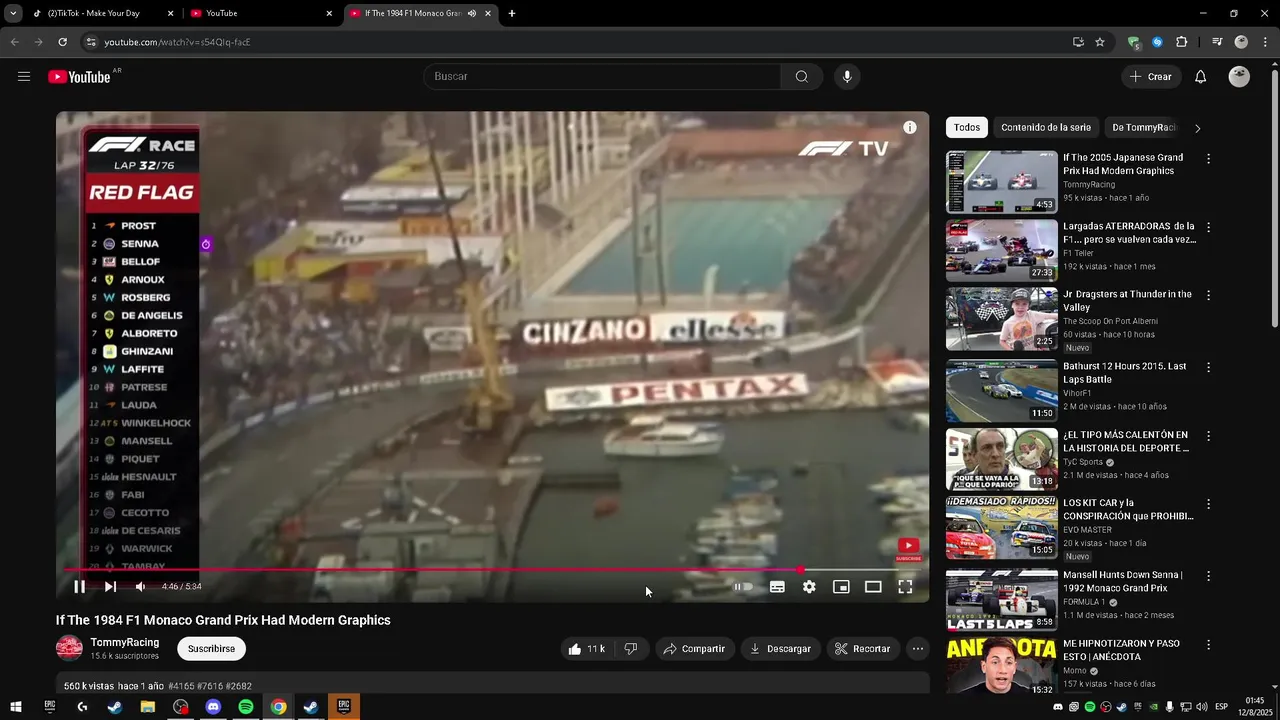Open Chrome extensions puzzle icon
Viewport: 1280px width, 720px height.
1181,42
